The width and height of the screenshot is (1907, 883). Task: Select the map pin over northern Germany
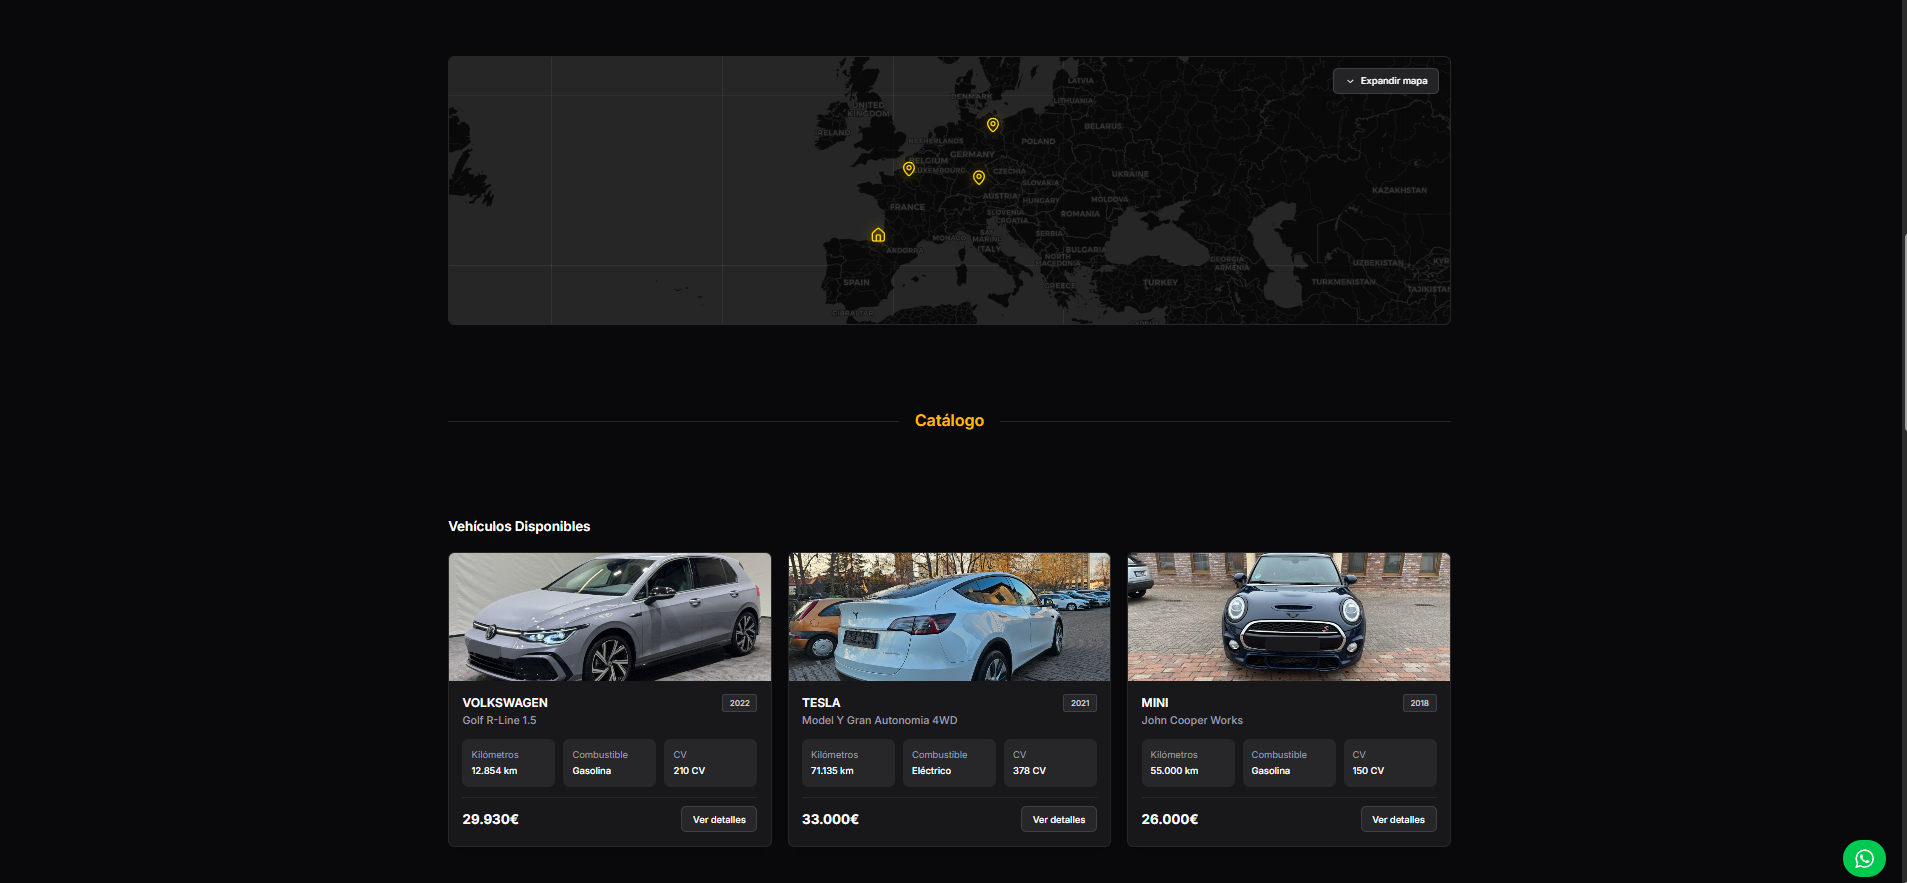coord(993,125)
